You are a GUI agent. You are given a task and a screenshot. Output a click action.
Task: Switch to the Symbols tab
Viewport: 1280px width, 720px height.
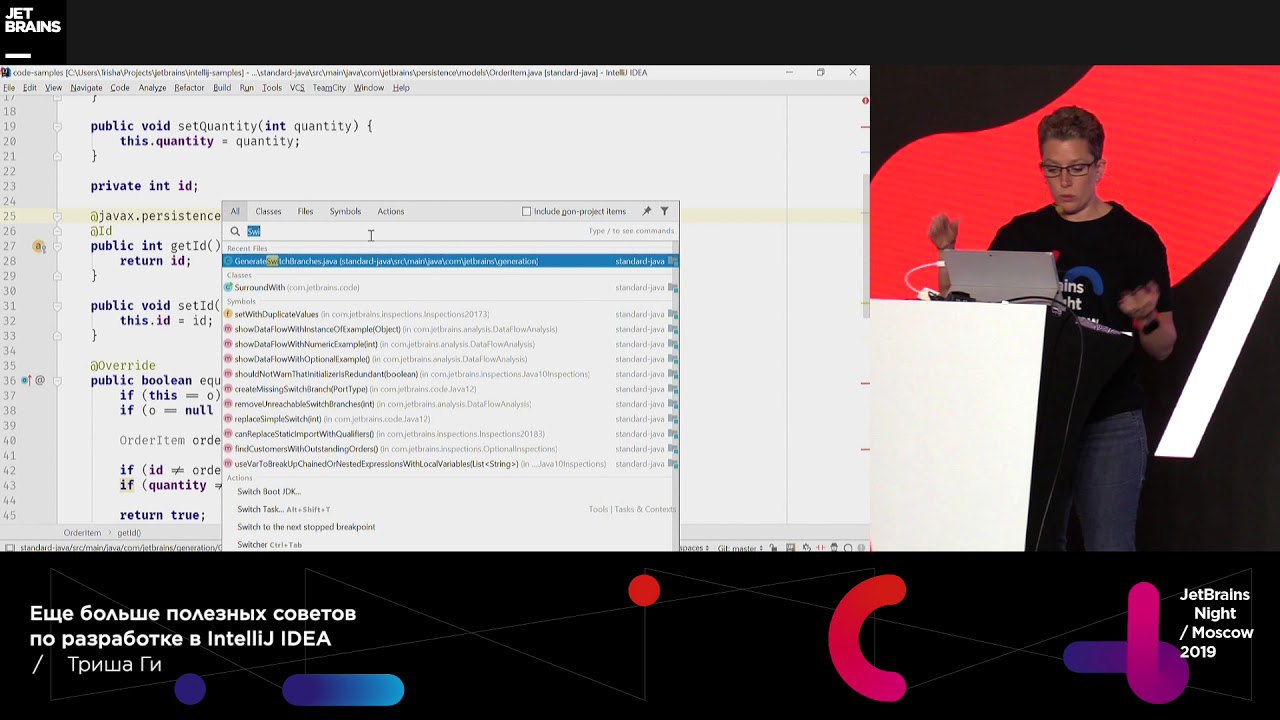coord(345,211)
